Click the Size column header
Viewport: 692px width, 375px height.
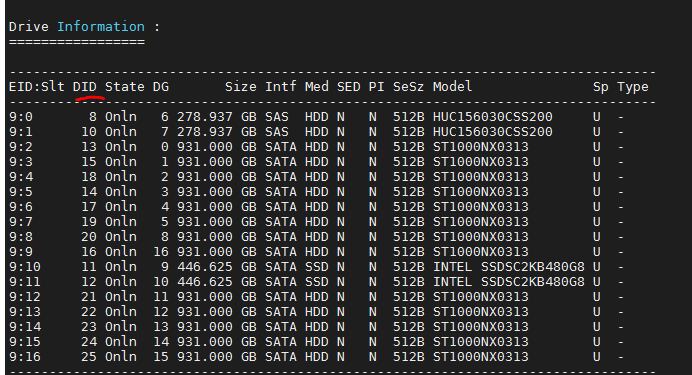pyautogui.click(x=241, y=86)
